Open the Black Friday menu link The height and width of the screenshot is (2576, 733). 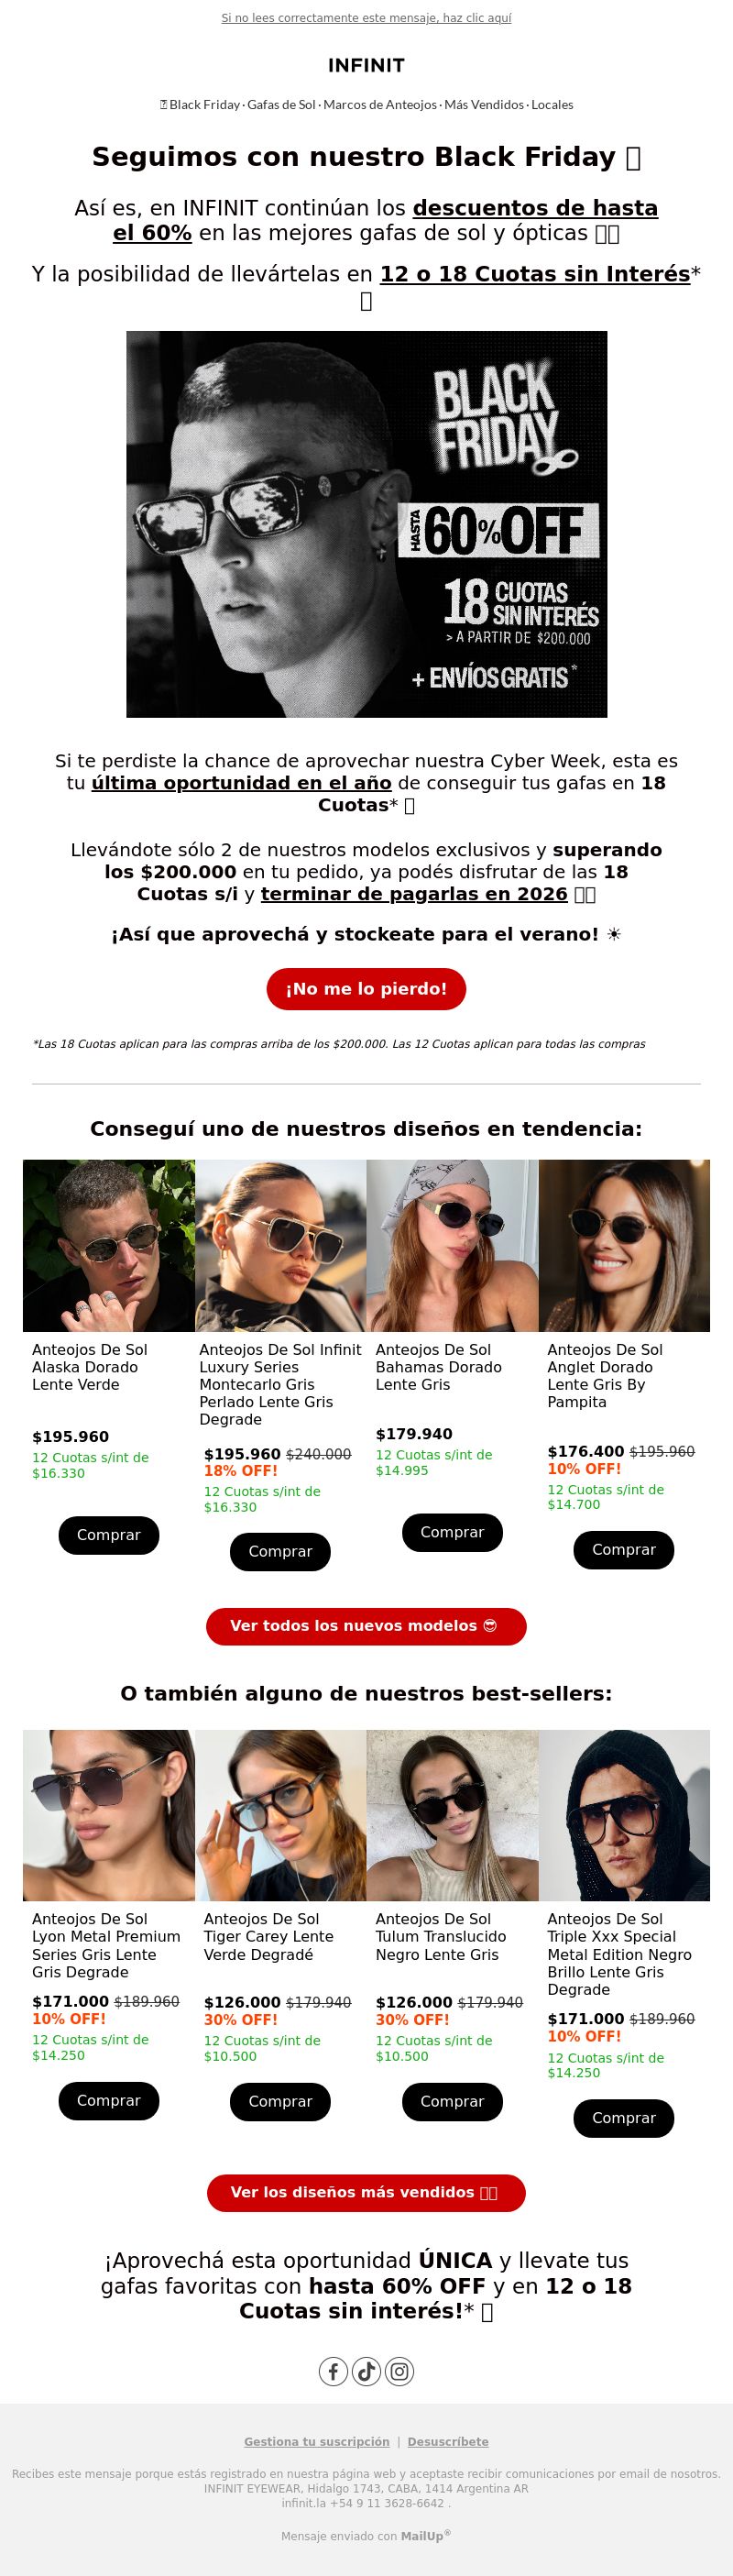point(201,104)
